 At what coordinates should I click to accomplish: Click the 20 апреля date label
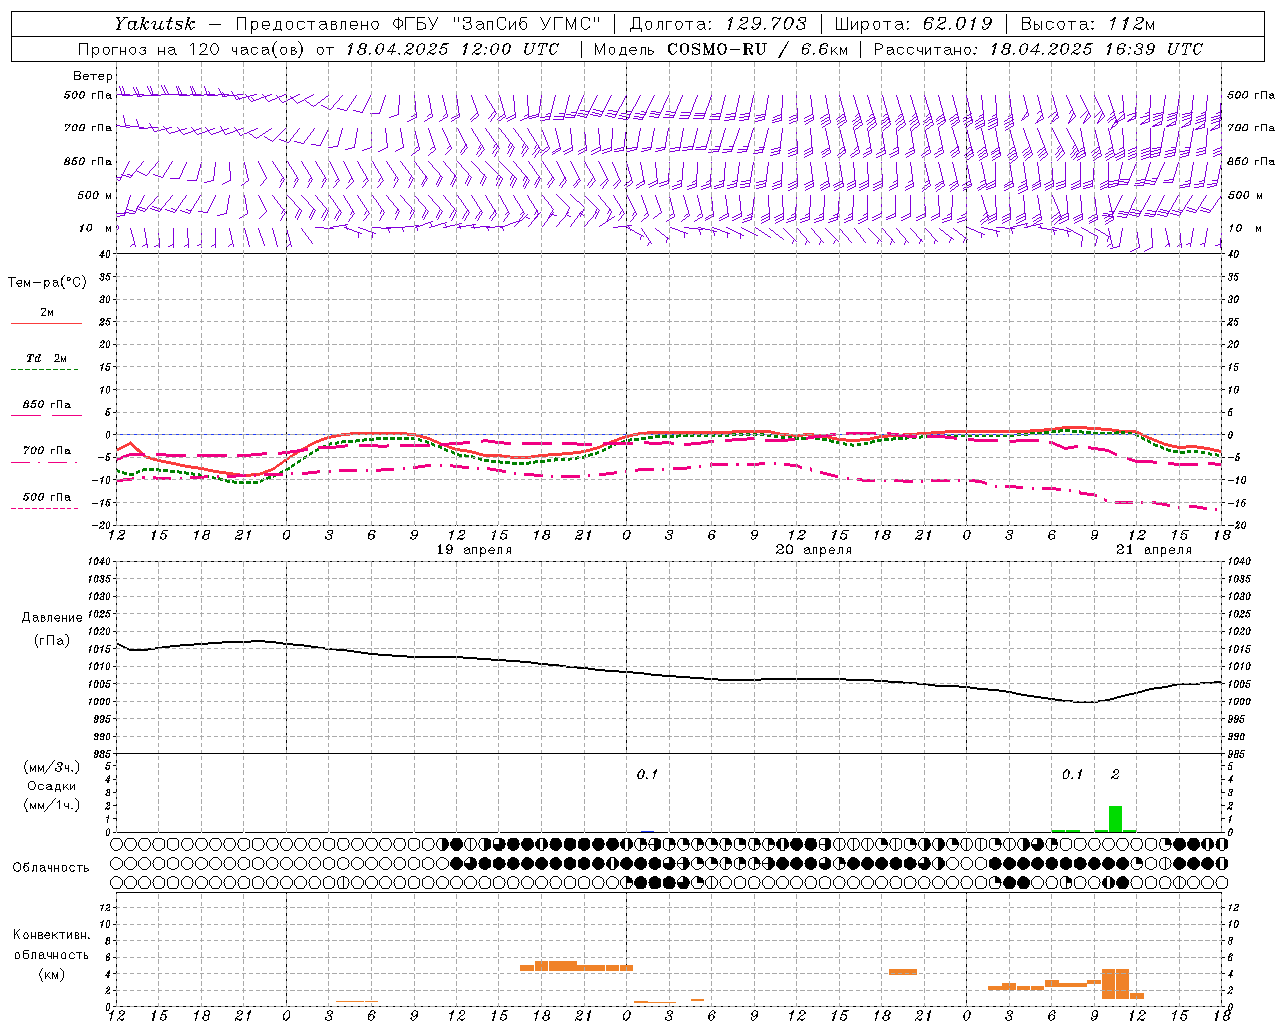tap(814, 550)
